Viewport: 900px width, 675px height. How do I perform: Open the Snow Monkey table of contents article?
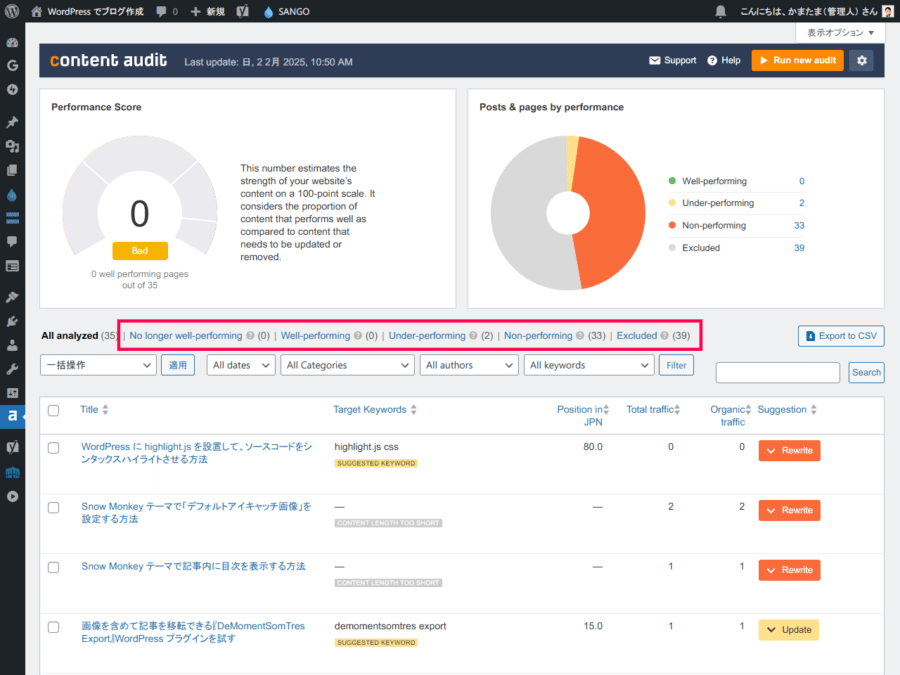[193, 567]
